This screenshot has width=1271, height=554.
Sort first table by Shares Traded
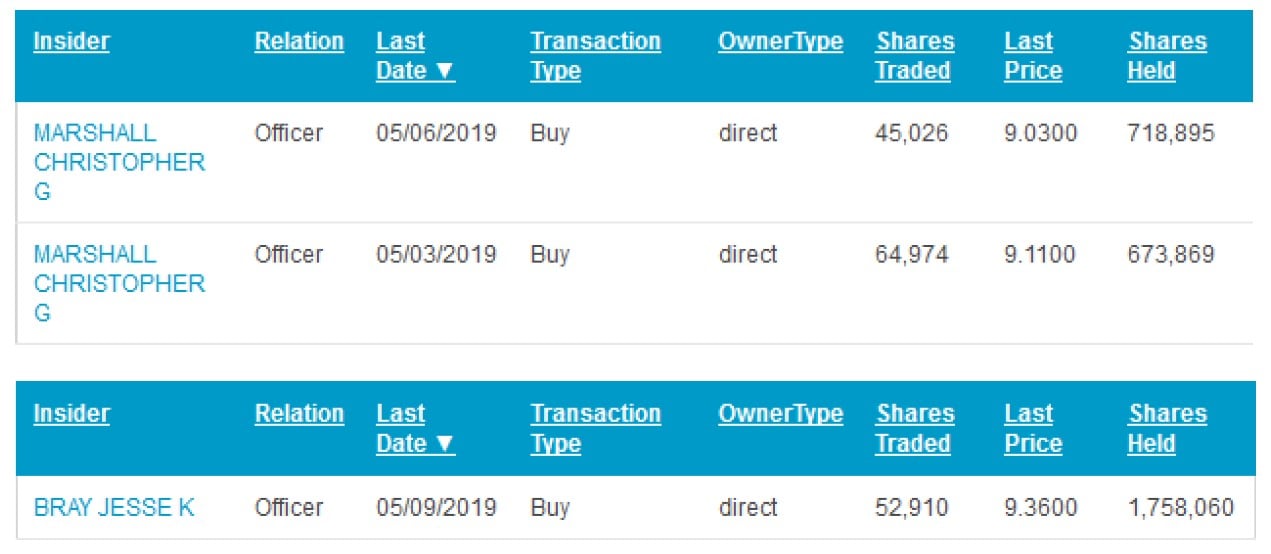(x=912, y=57)
